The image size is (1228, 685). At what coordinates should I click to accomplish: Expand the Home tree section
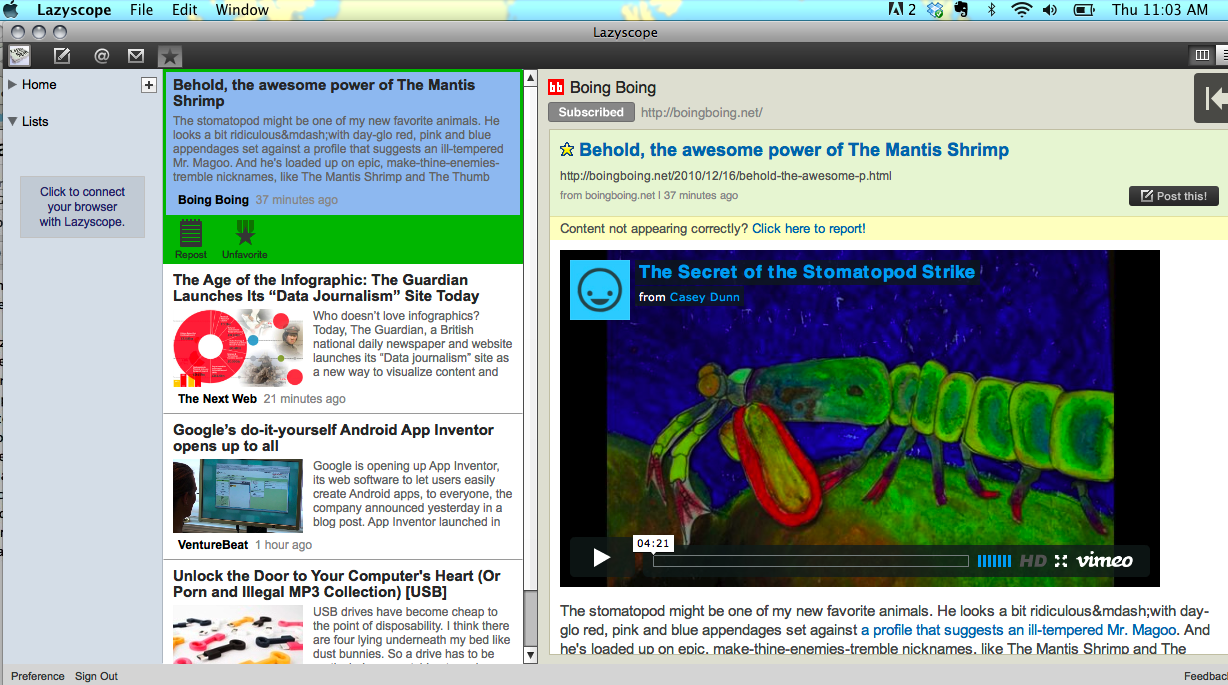[13, 85]
